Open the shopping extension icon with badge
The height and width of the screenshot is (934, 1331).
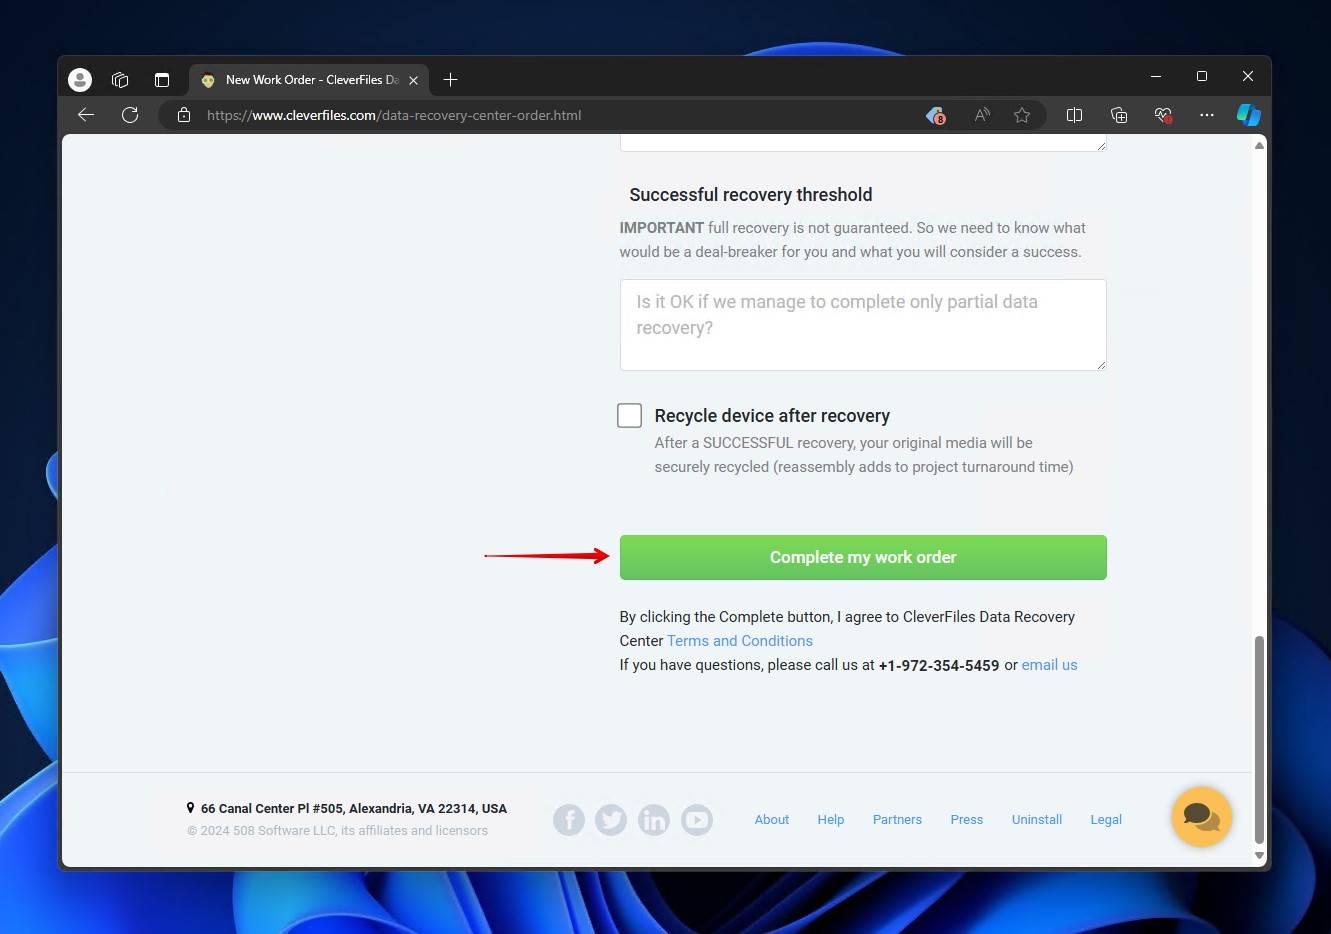coord(936,115)
